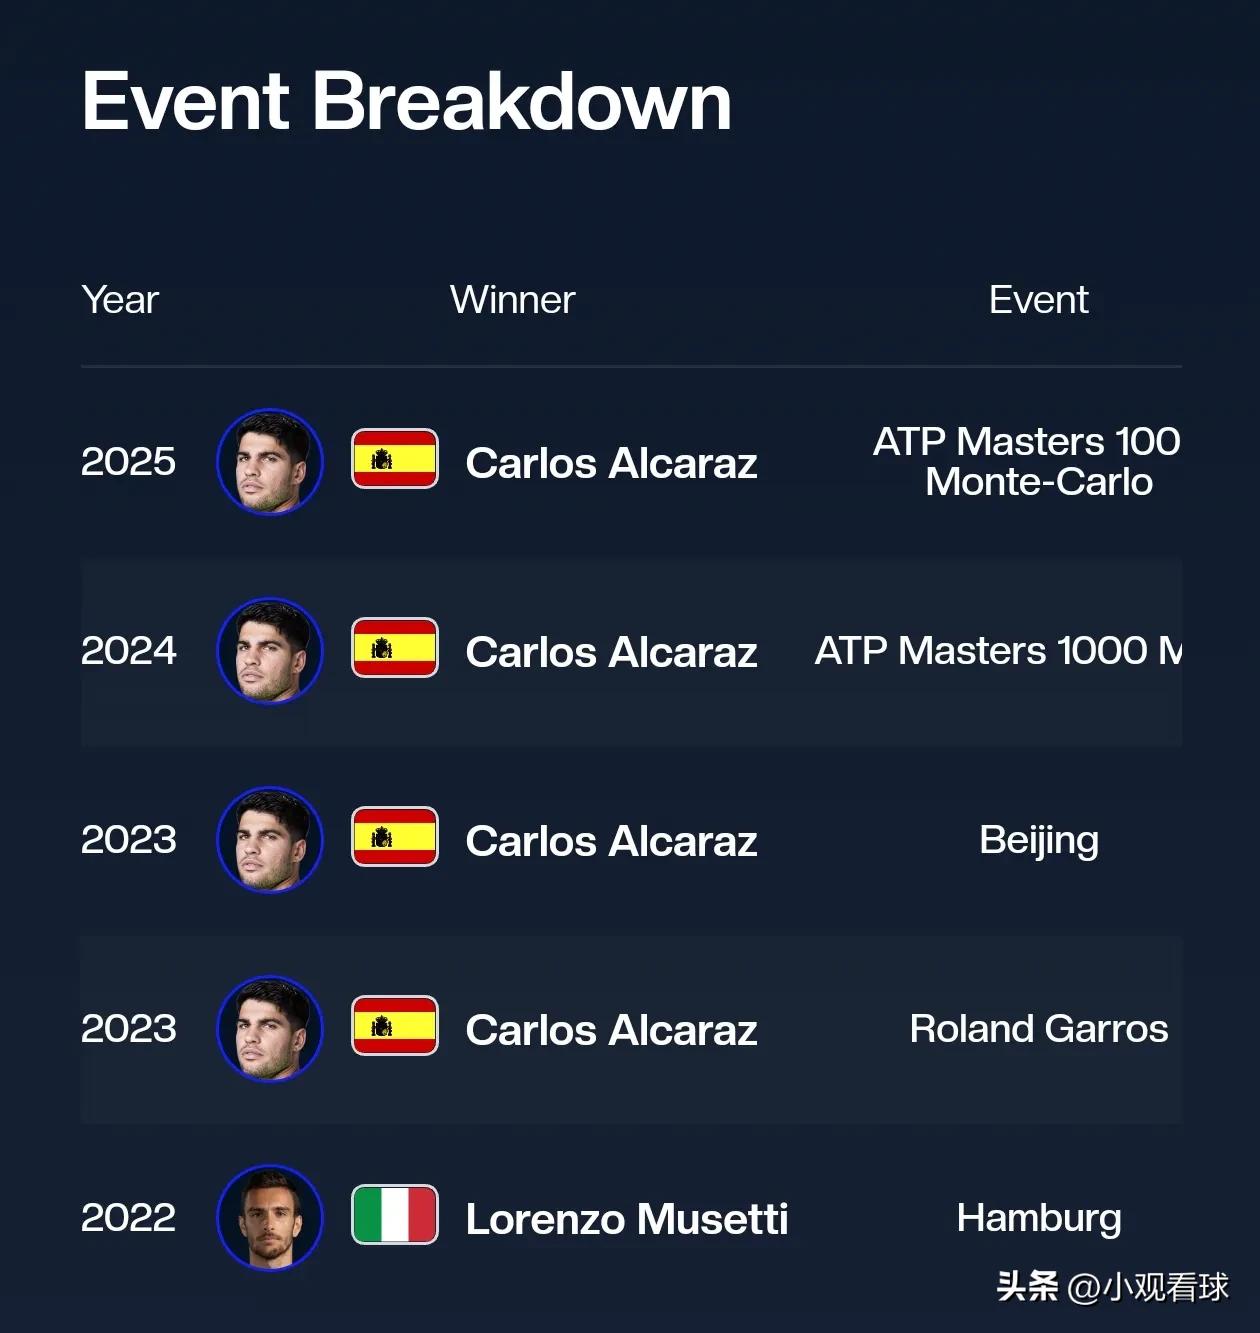Click the Italian flag icon next to Musetti

point(395,1215)
